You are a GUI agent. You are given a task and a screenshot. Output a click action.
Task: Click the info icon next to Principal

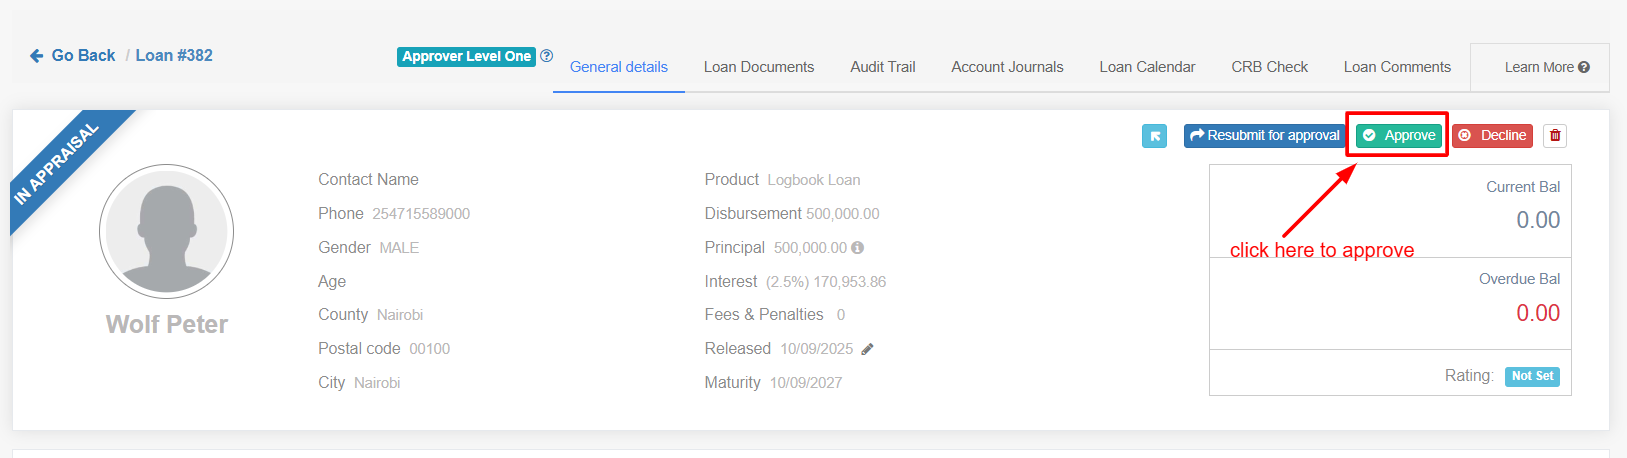tap(857, 248)
